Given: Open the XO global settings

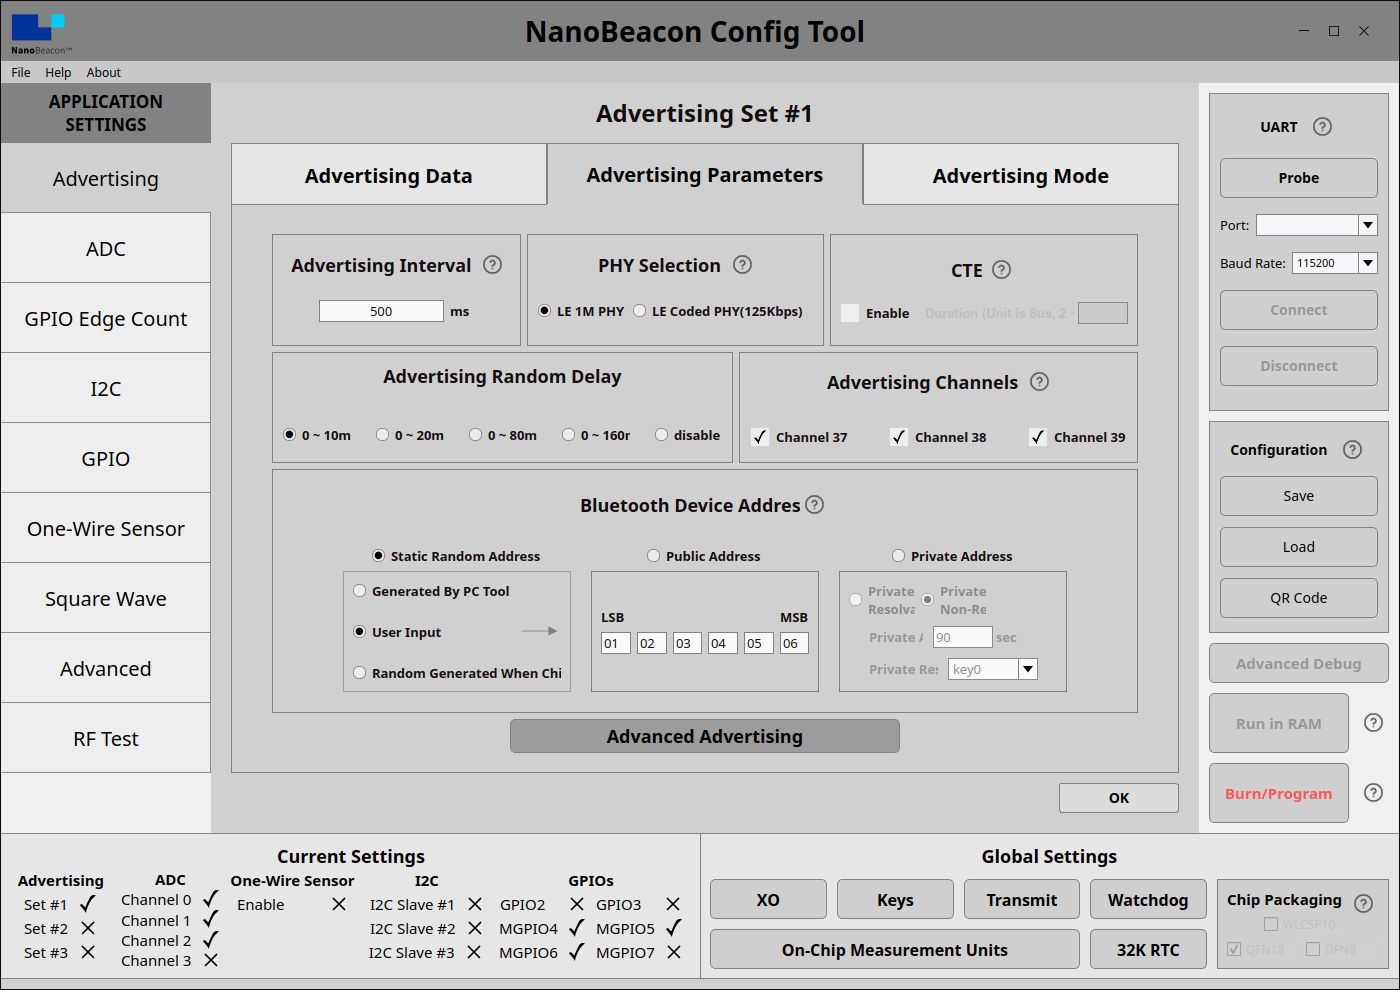Looking at the screenshot, I should (768, 899).
